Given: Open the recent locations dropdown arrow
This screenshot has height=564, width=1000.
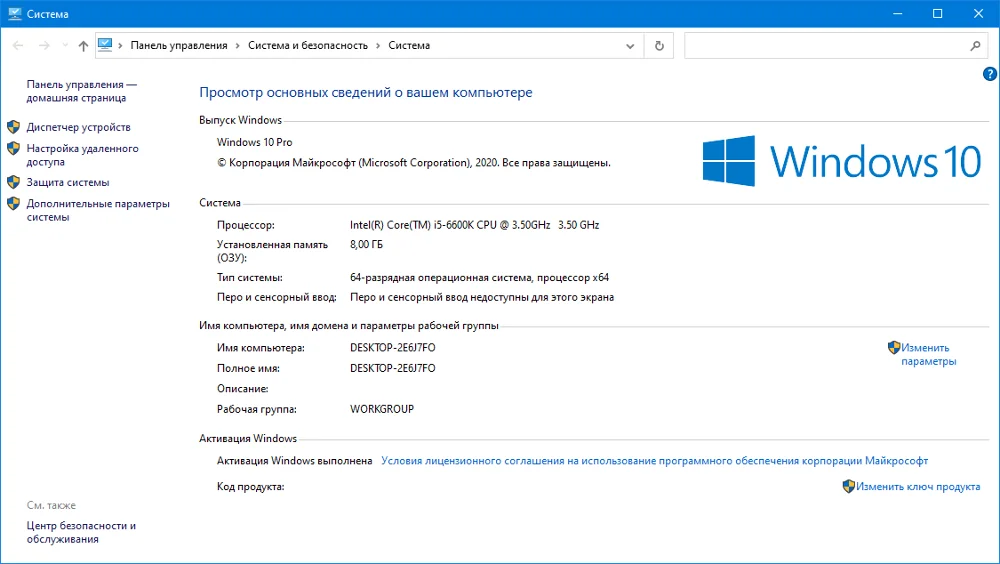Looking at the screenshot, I should (x=65, y=45).
